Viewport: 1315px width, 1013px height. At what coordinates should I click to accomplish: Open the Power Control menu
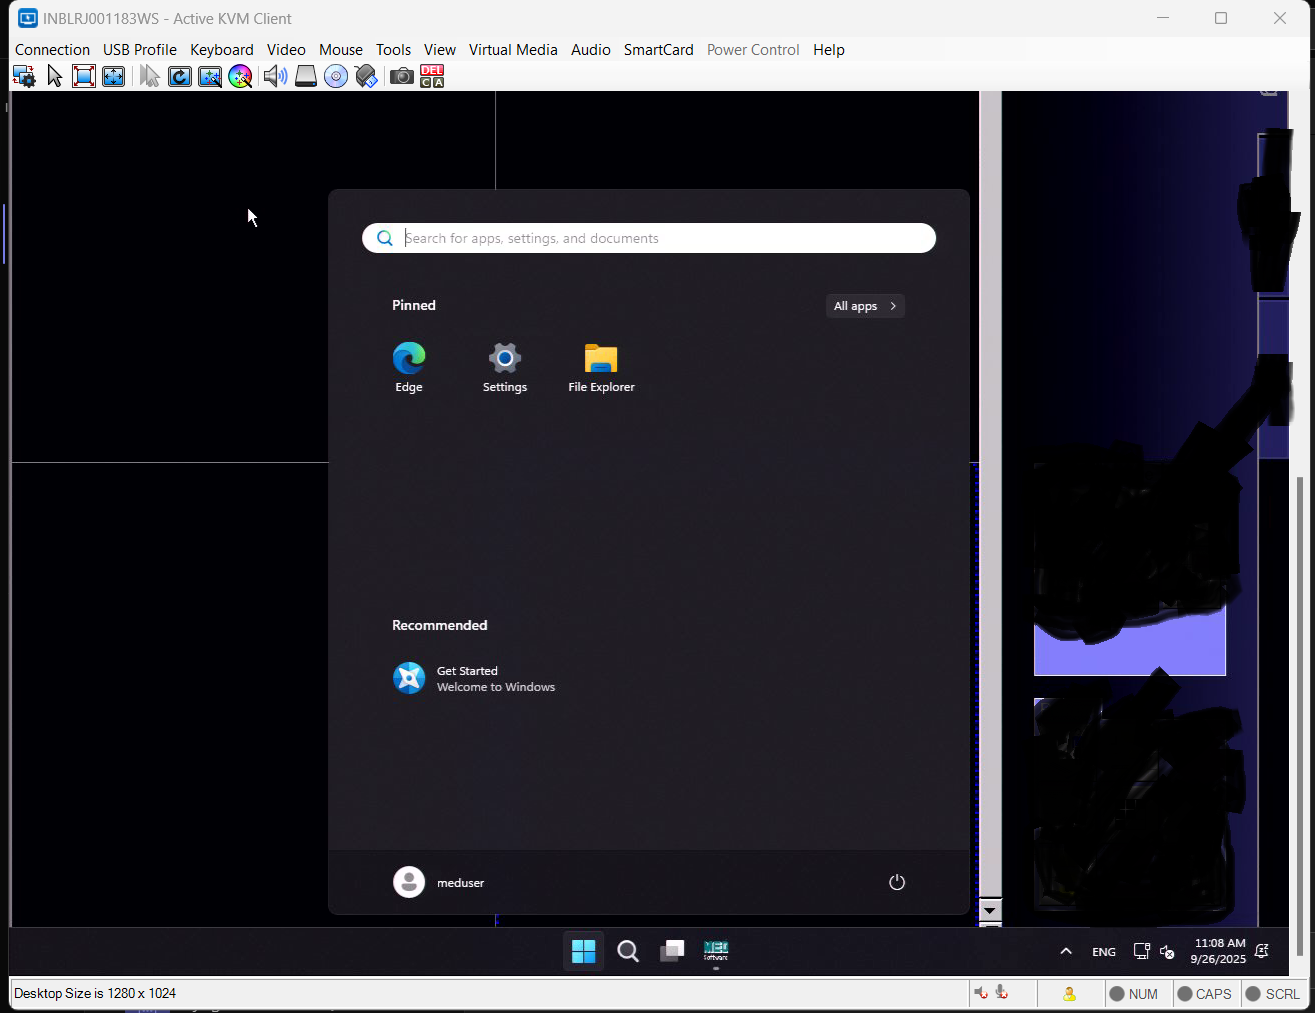[x=752, y=49]
